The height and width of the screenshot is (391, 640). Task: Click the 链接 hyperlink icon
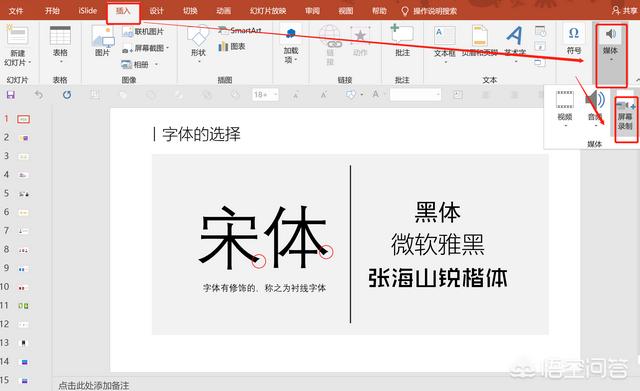click(330, 45)
